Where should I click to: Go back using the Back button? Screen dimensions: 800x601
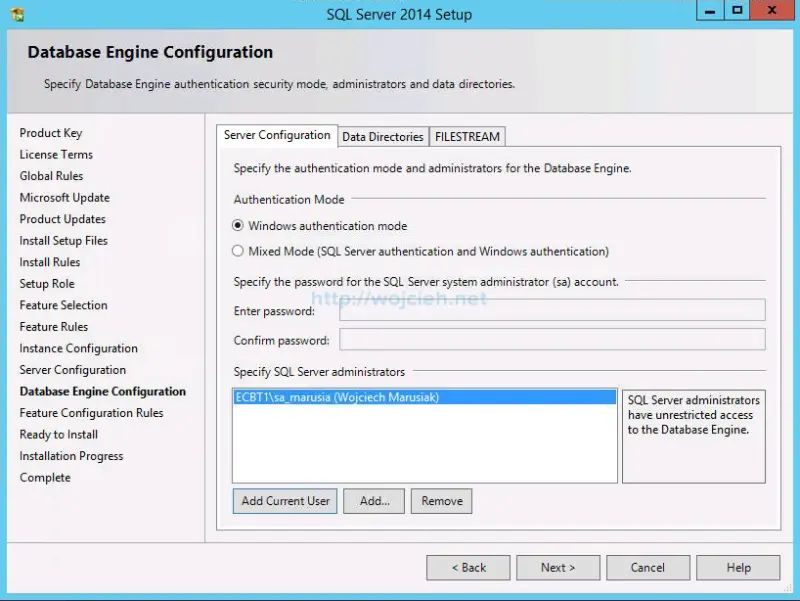click(x=468, y=567)
